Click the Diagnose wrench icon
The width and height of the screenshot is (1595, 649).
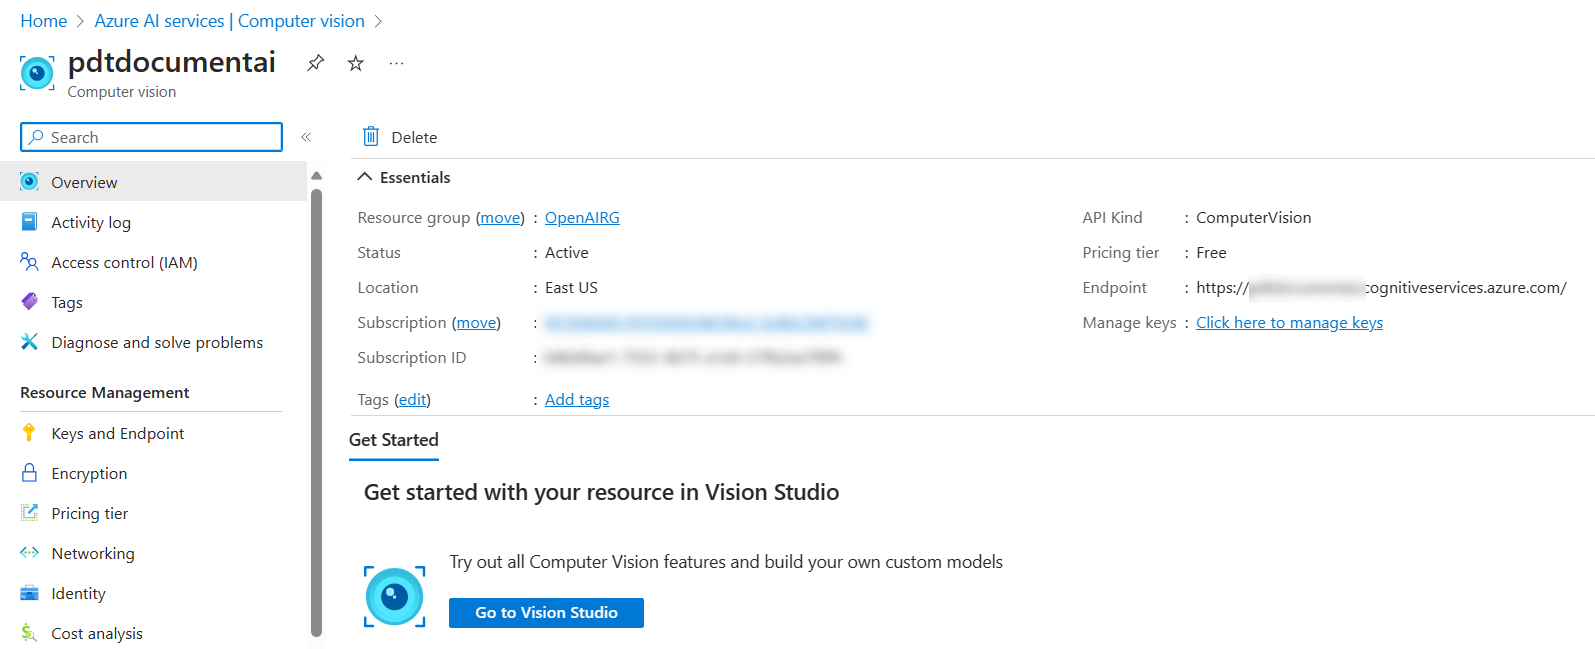coord(30,342)
